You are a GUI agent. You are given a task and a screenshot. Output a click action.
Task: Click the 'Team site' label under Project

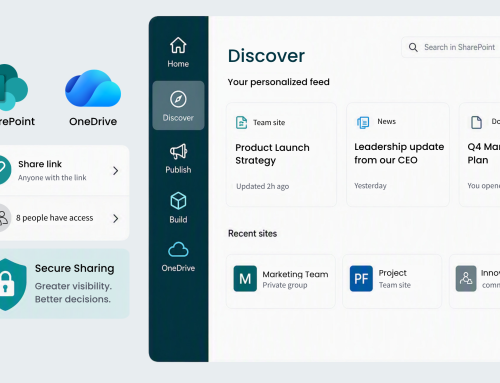pyautogui.click(x=395, y=285)
